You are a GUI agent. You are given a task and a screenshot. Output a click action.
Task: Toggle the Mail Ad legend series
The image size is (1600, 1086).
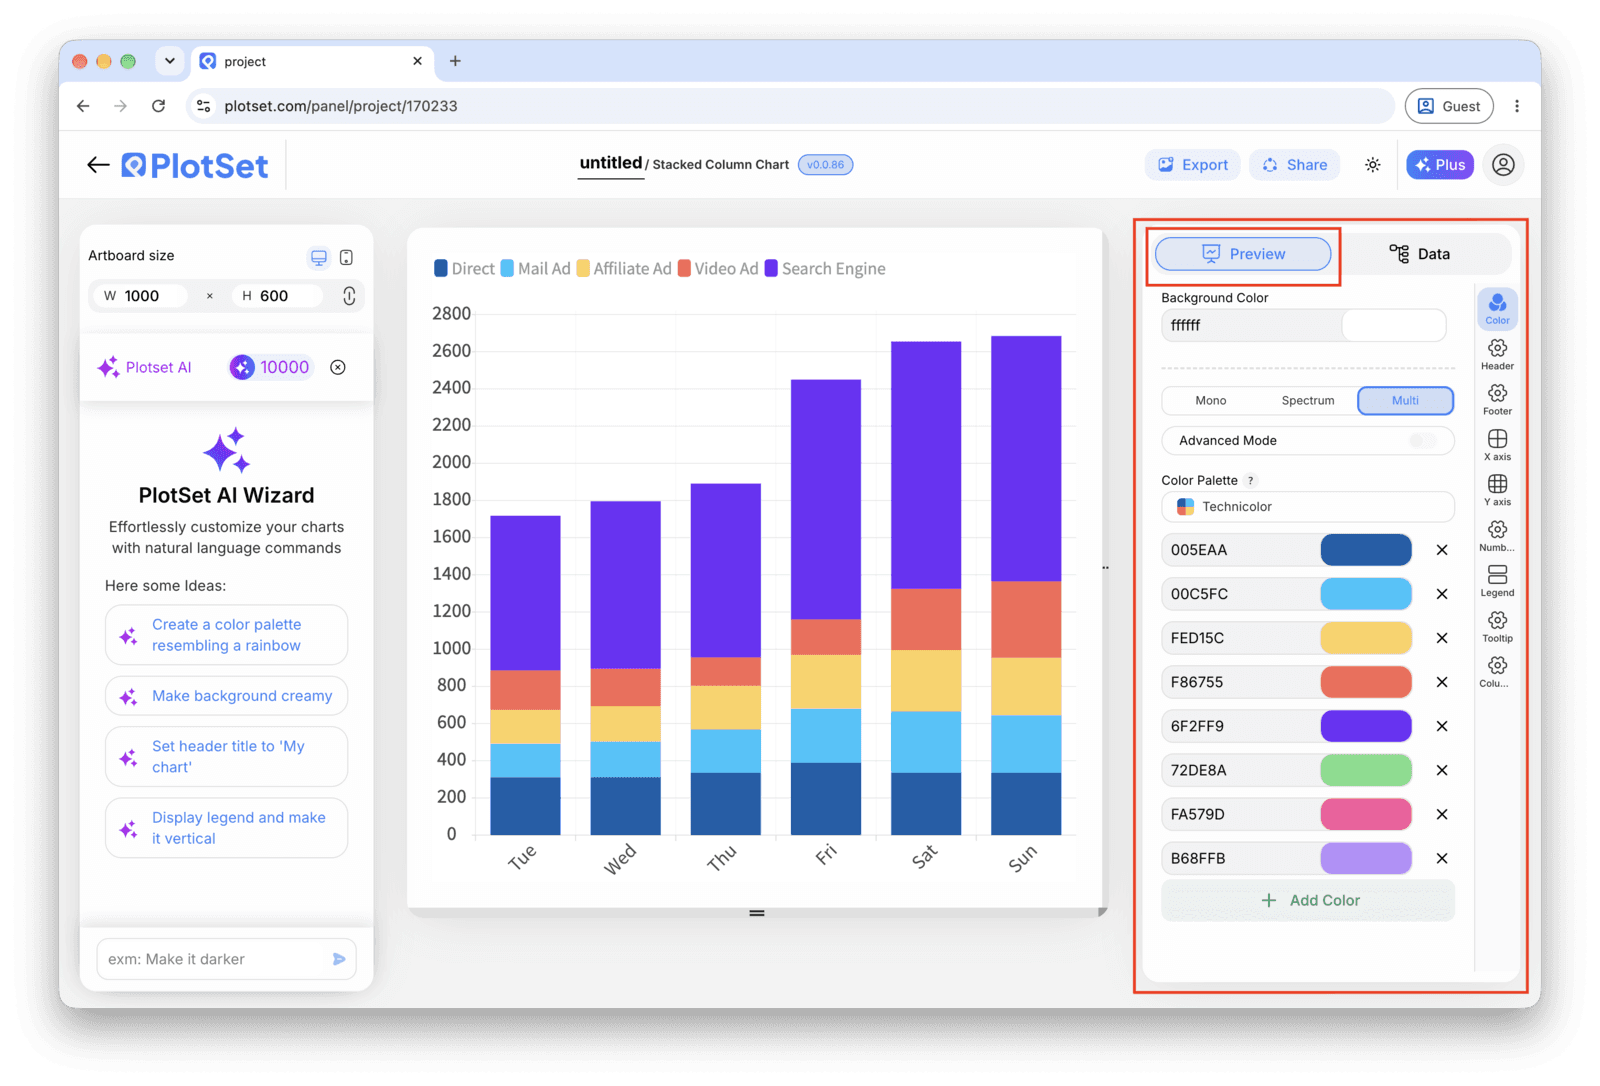535,269
